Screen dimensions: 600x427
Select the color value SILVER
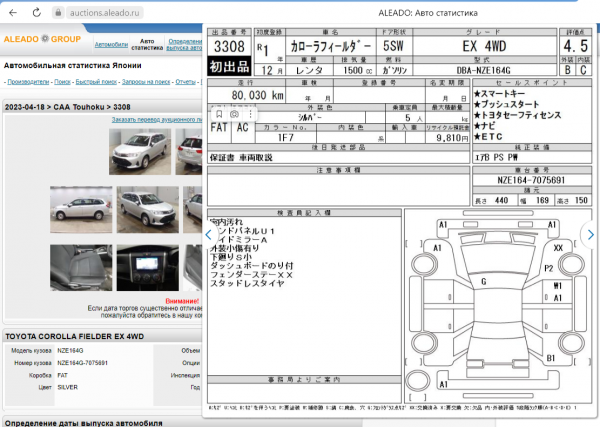tap(68, 387)
